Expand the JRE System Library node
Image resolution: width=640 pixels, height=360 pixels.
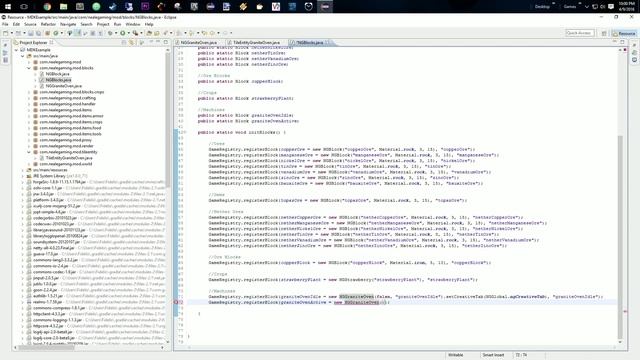pos(23,176)
